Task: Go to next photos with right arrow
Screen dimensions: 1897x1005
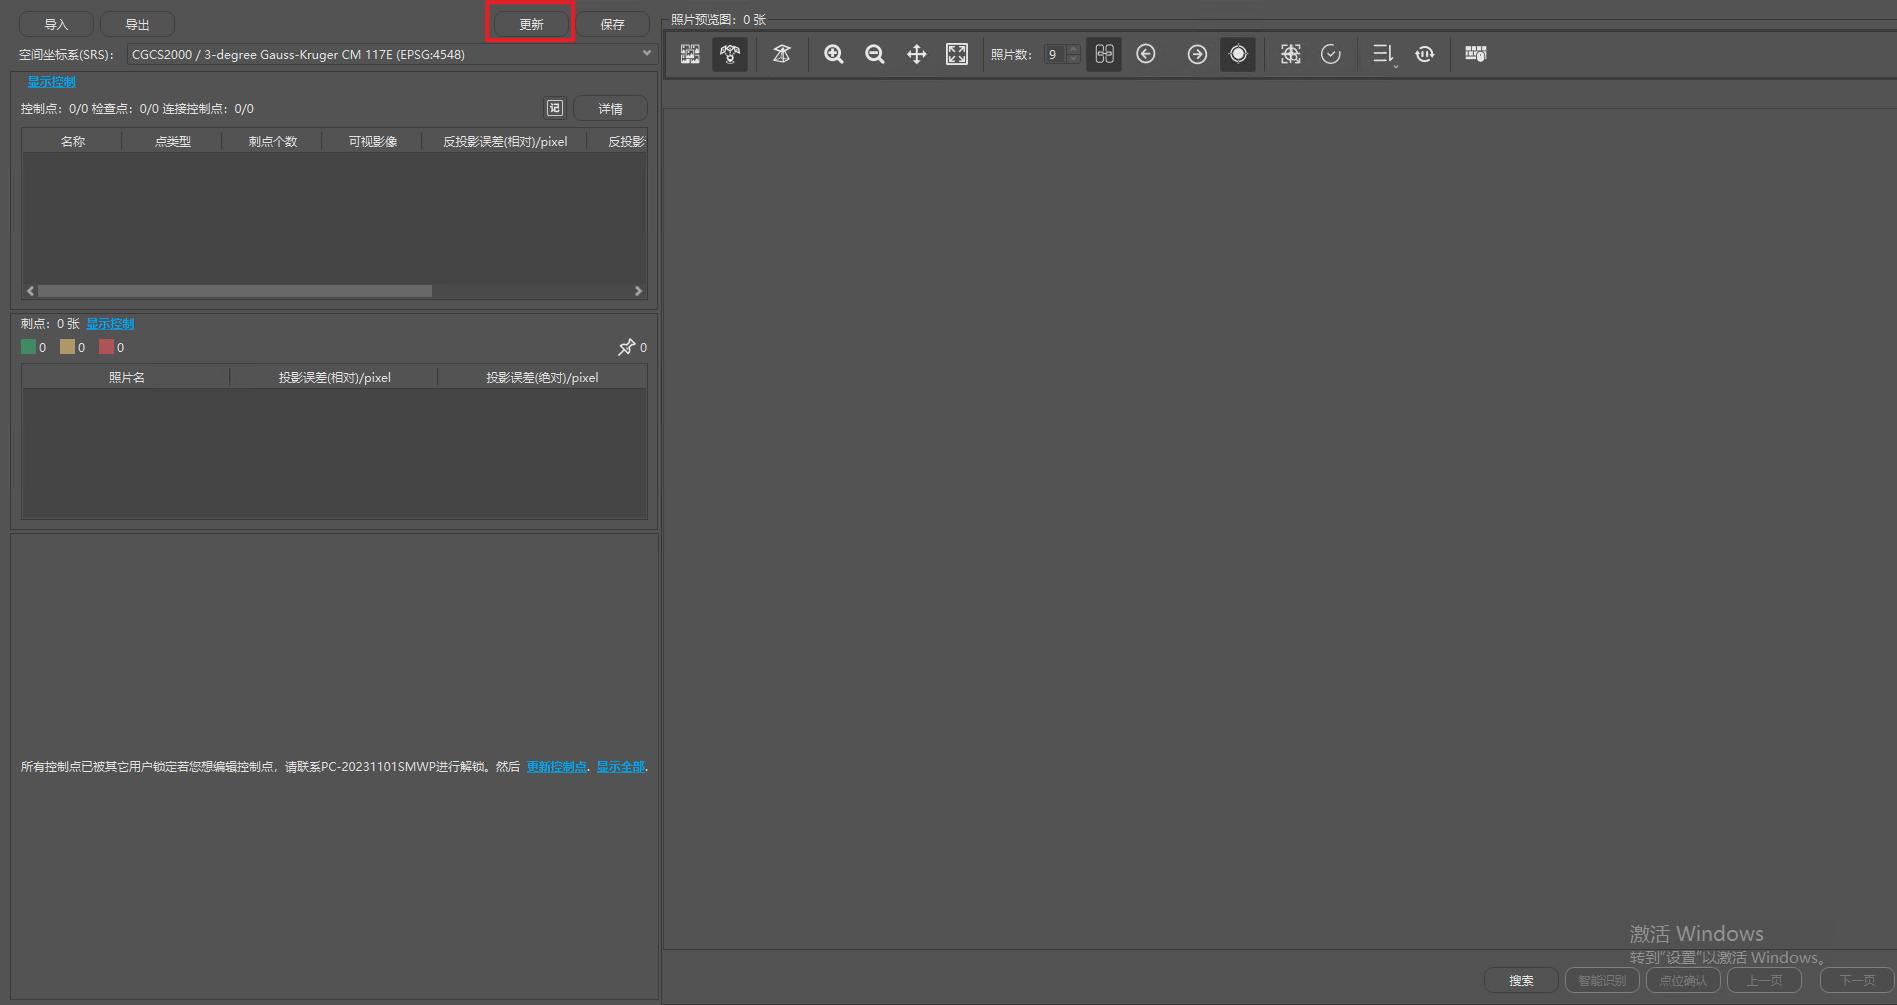Action: pyautogui.click(x=1197, y=54)
